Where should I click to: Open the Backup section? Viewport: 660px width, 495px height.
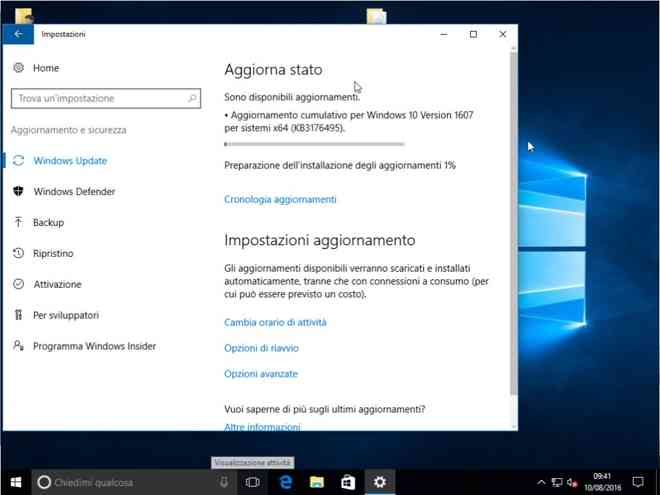(48, 223)
